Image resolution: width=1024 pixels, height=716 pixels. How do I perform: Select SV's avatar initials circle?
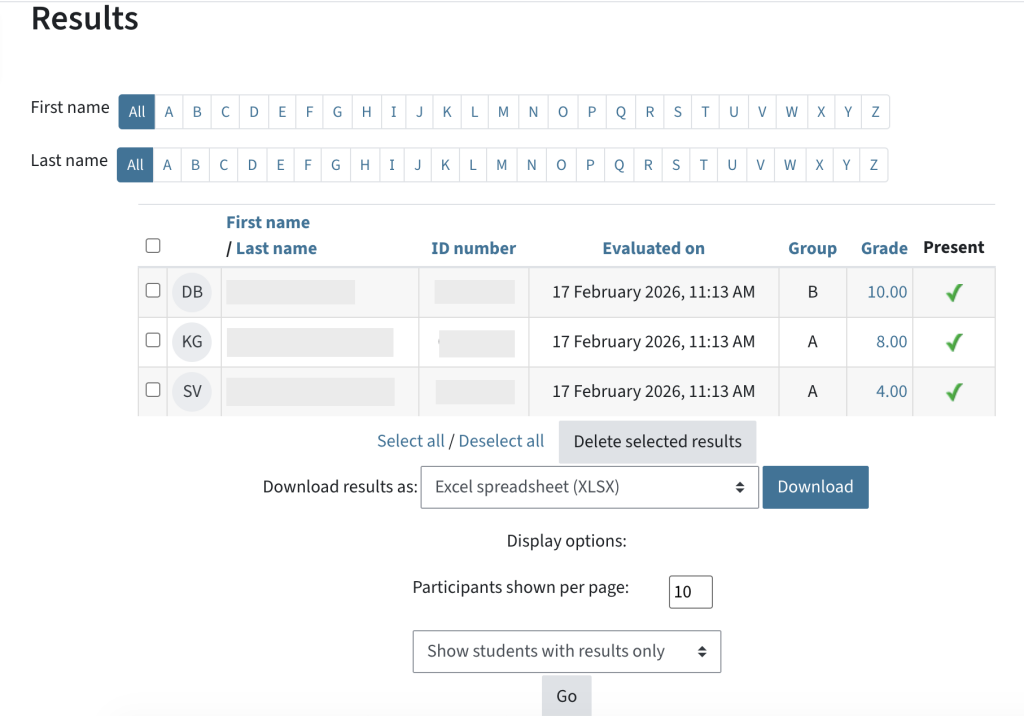coord(191,391)
